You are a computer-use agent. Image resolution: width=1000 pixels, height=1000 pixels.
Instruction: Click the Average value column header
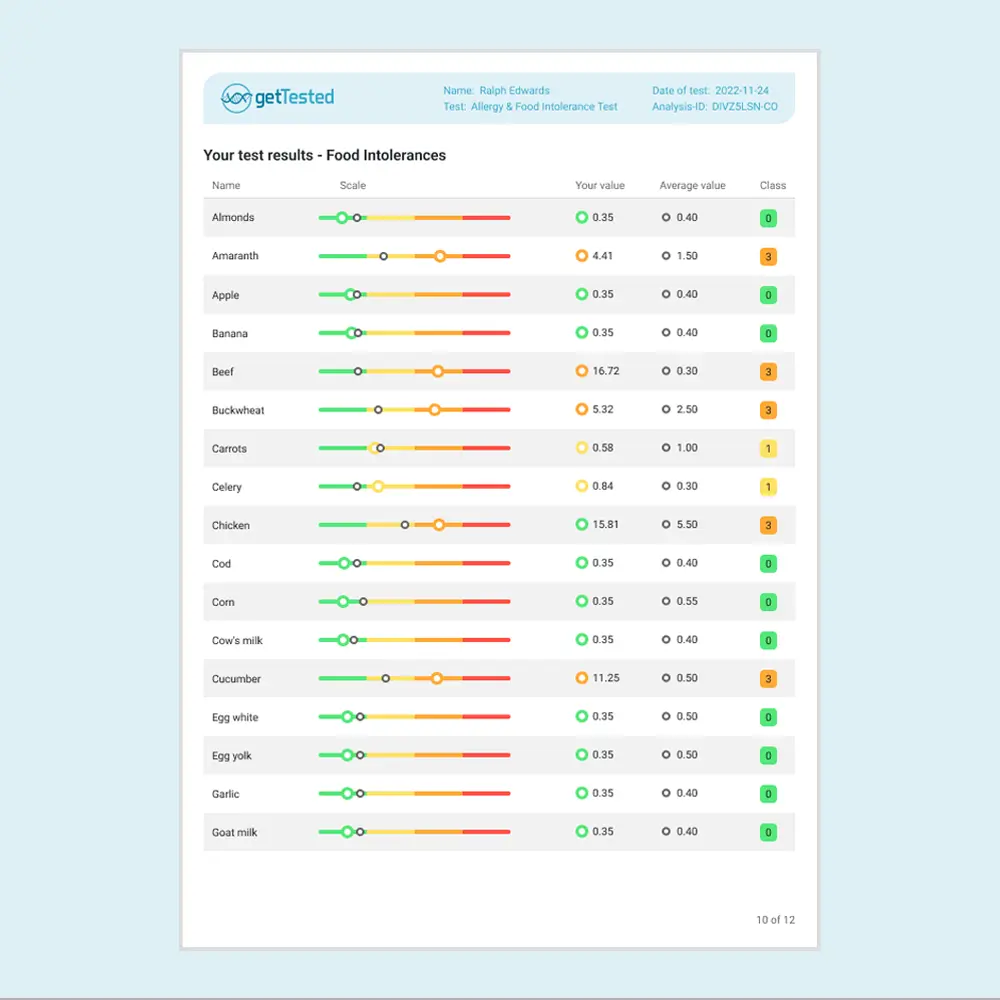click(692, 185)
